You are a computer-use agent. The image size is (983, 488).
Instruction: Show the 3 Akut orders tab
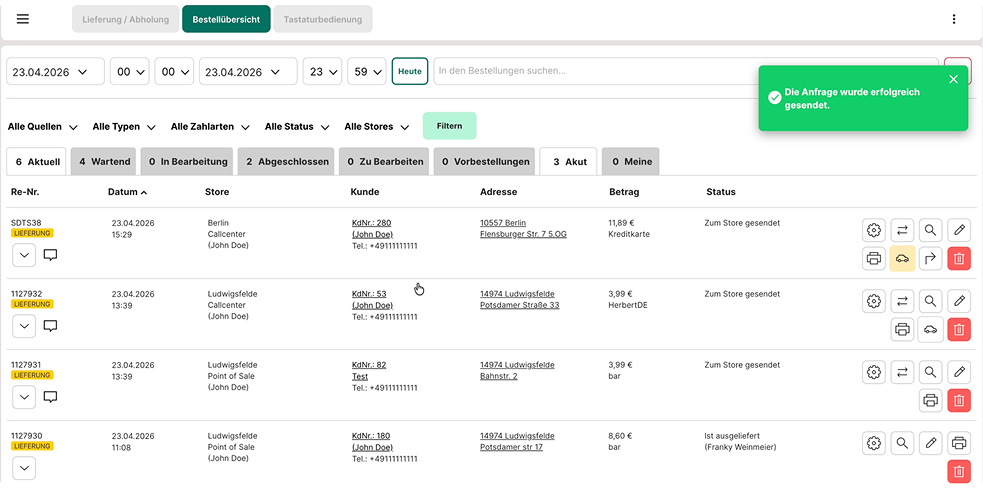click(569, 162)
